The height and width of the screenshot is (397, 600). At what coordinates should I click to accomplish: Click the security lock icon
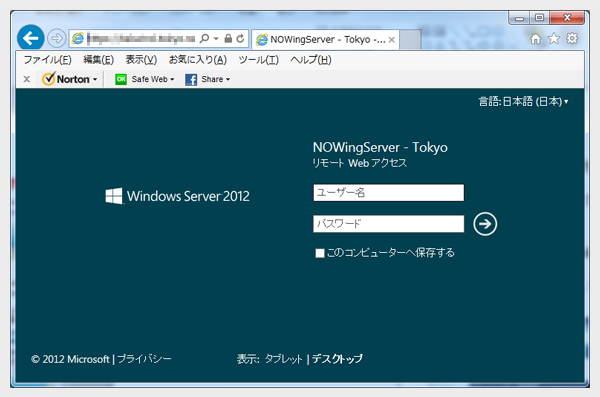(228, 38)
